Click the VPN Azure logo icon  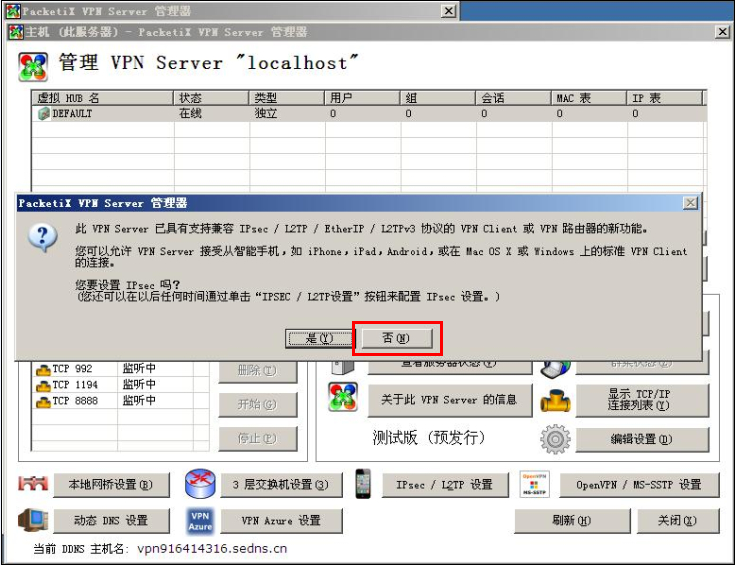coord(200,520)
